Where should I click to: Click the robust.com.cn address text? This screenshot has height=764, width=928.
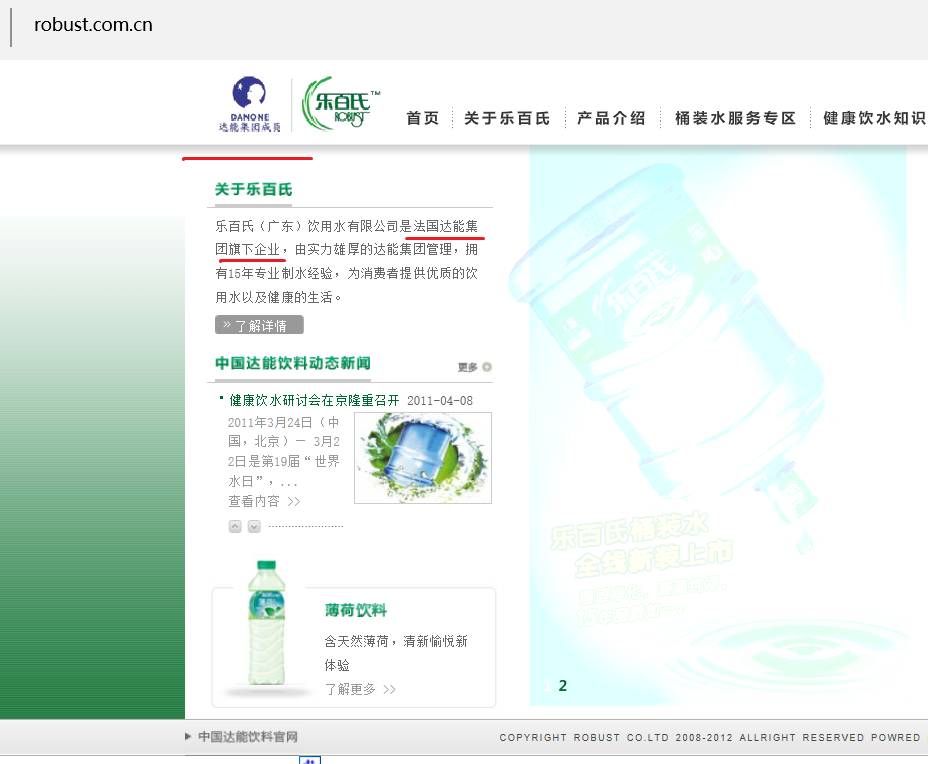click(x=93, y=24)
